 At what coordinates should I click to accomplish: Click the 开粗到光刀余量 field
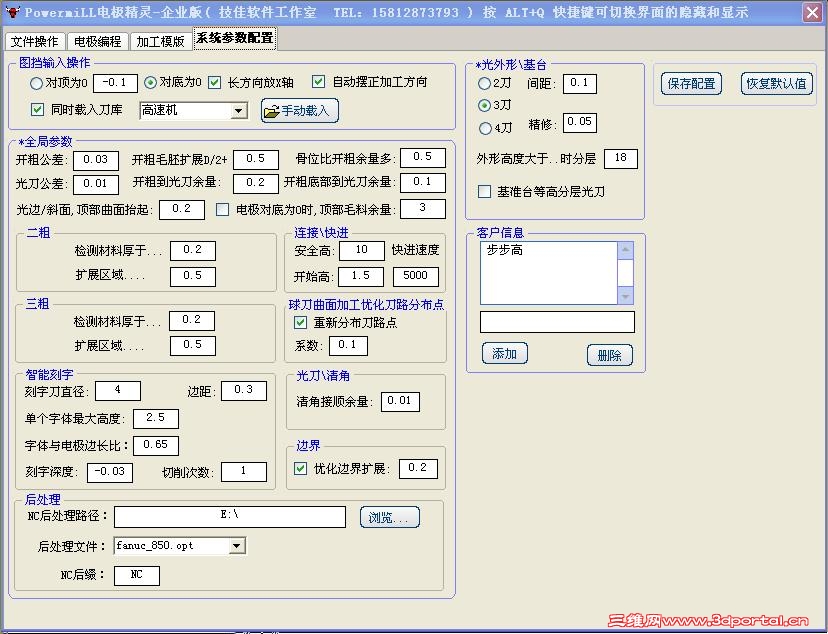256,183
